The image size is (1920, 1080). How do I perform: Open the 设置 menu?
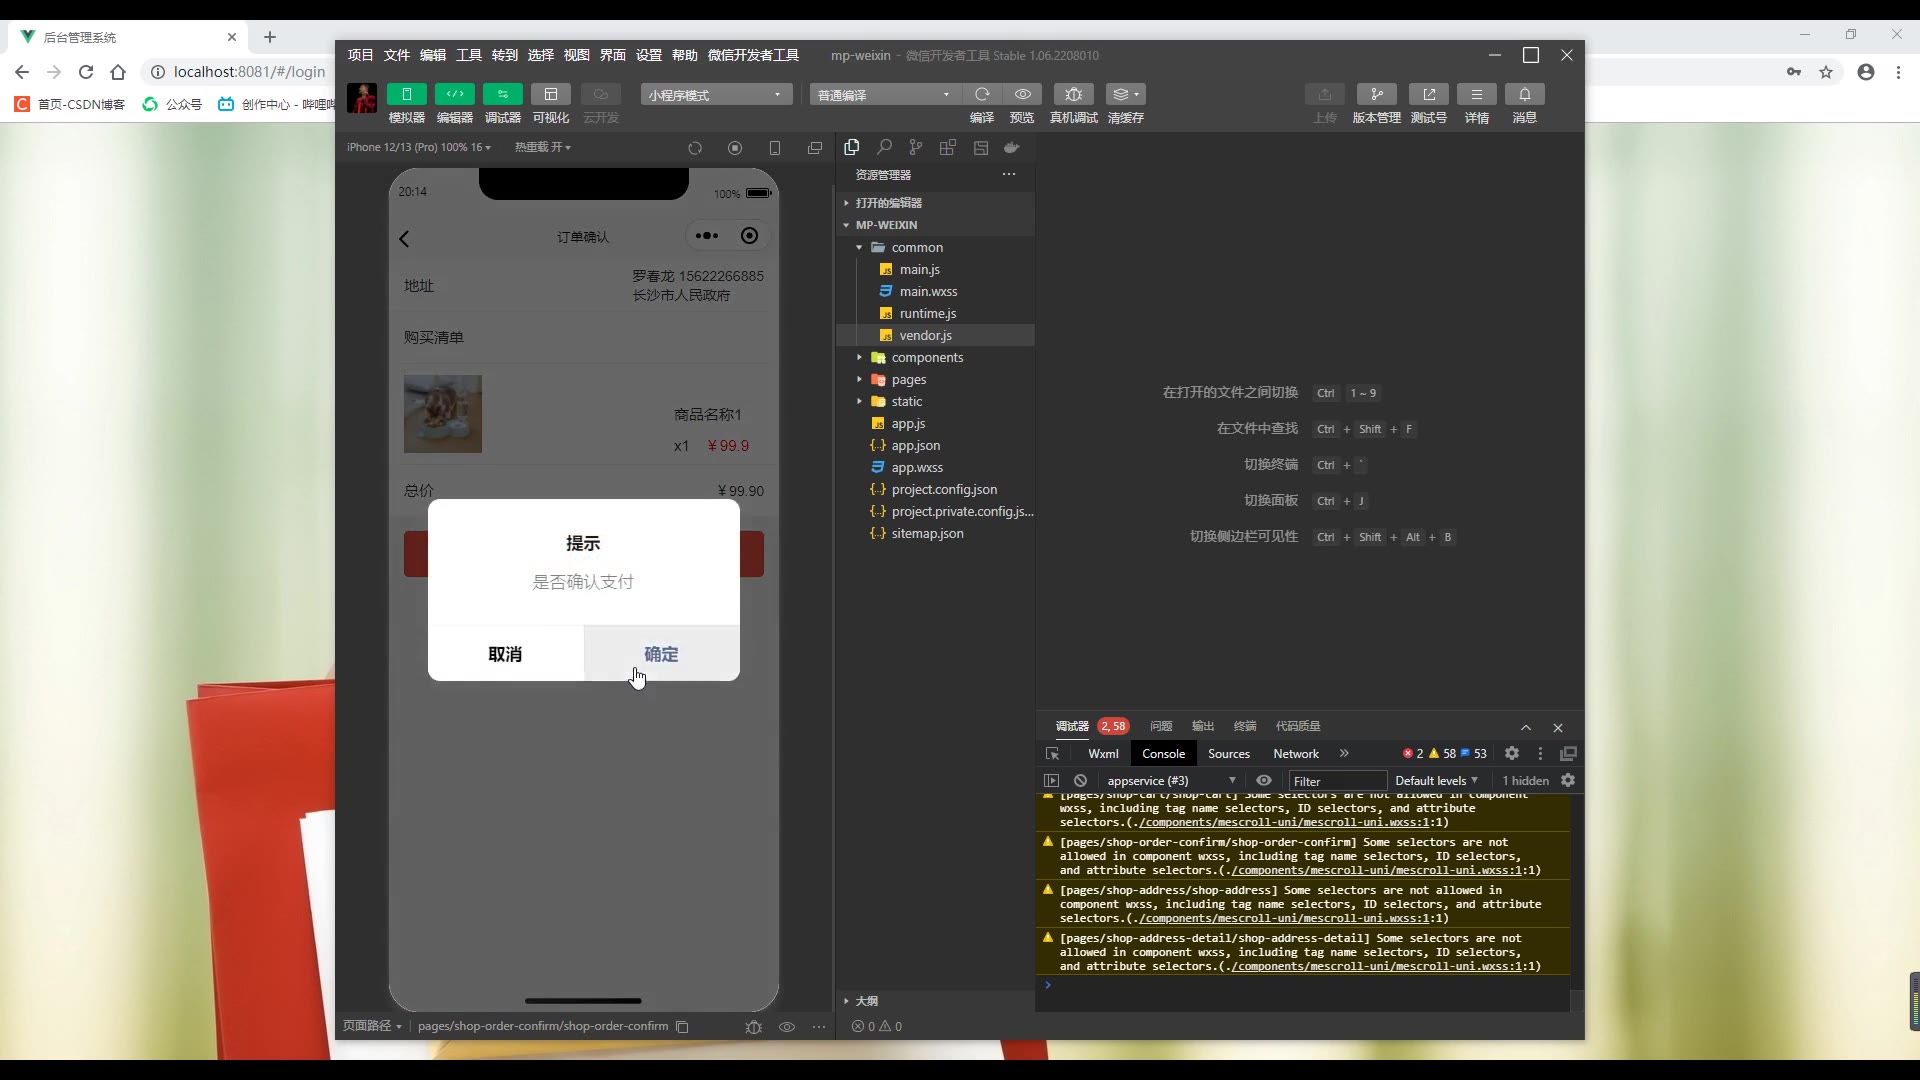pos(649,55)
